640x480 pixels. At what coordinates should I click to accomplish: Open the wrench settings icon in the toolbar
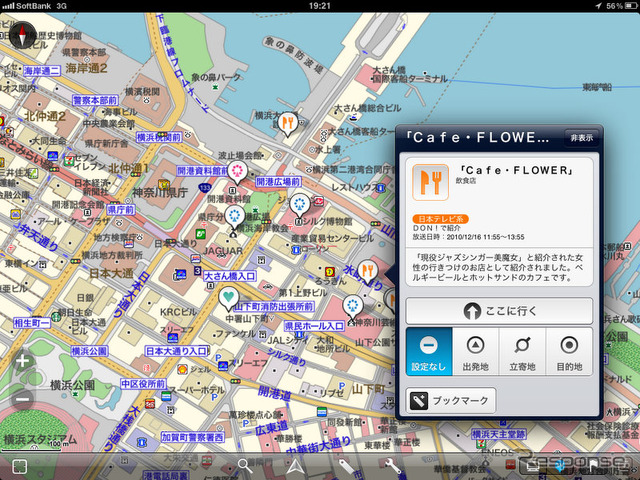(x=393, y=467)
